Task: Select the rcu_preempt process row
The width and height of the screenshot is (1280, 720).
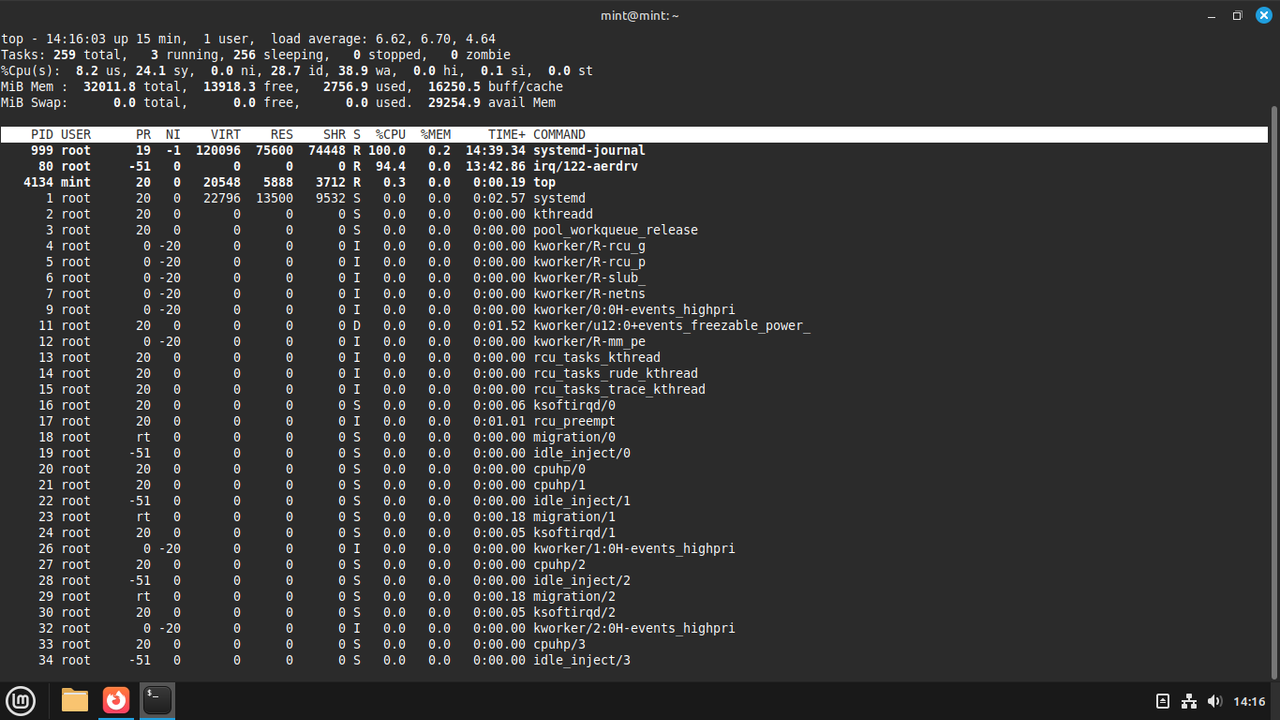Action: [634, 421]
